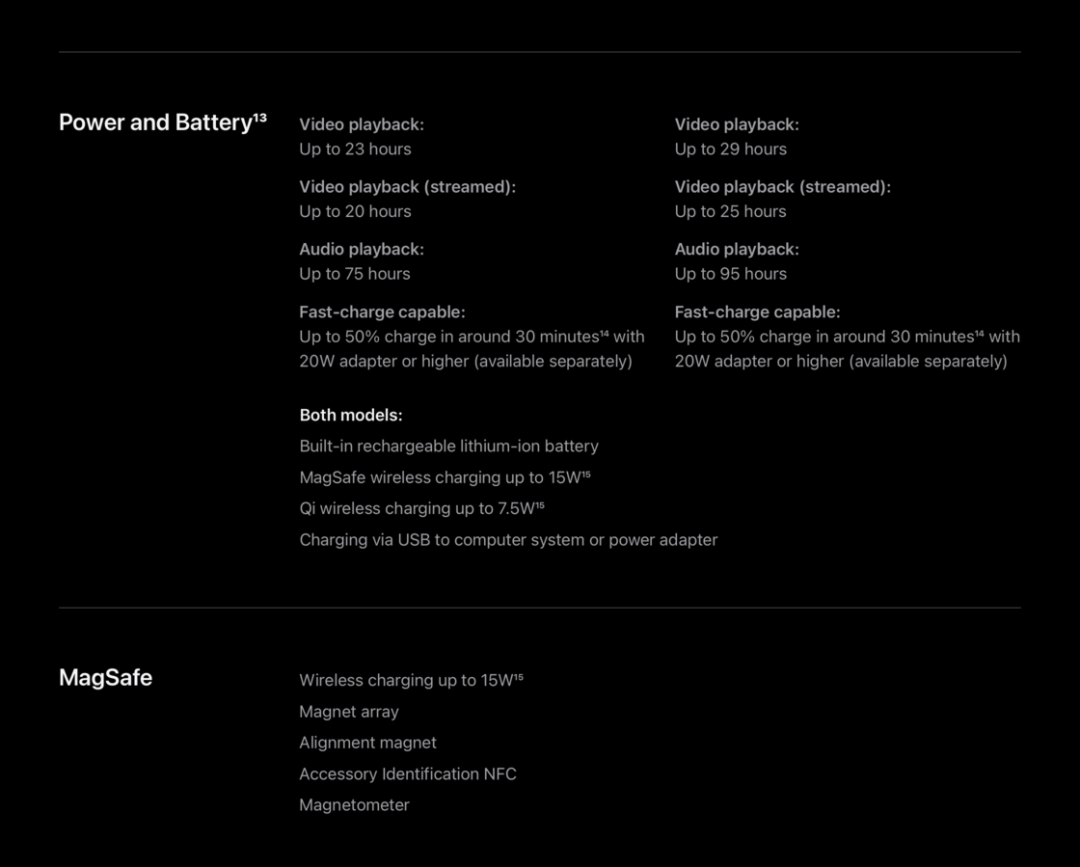The height and width of the screenshot is (867, 1080).
Task: Click footnote 15 after MagSafe section's Wireless charging line
Action: point(519,677)
